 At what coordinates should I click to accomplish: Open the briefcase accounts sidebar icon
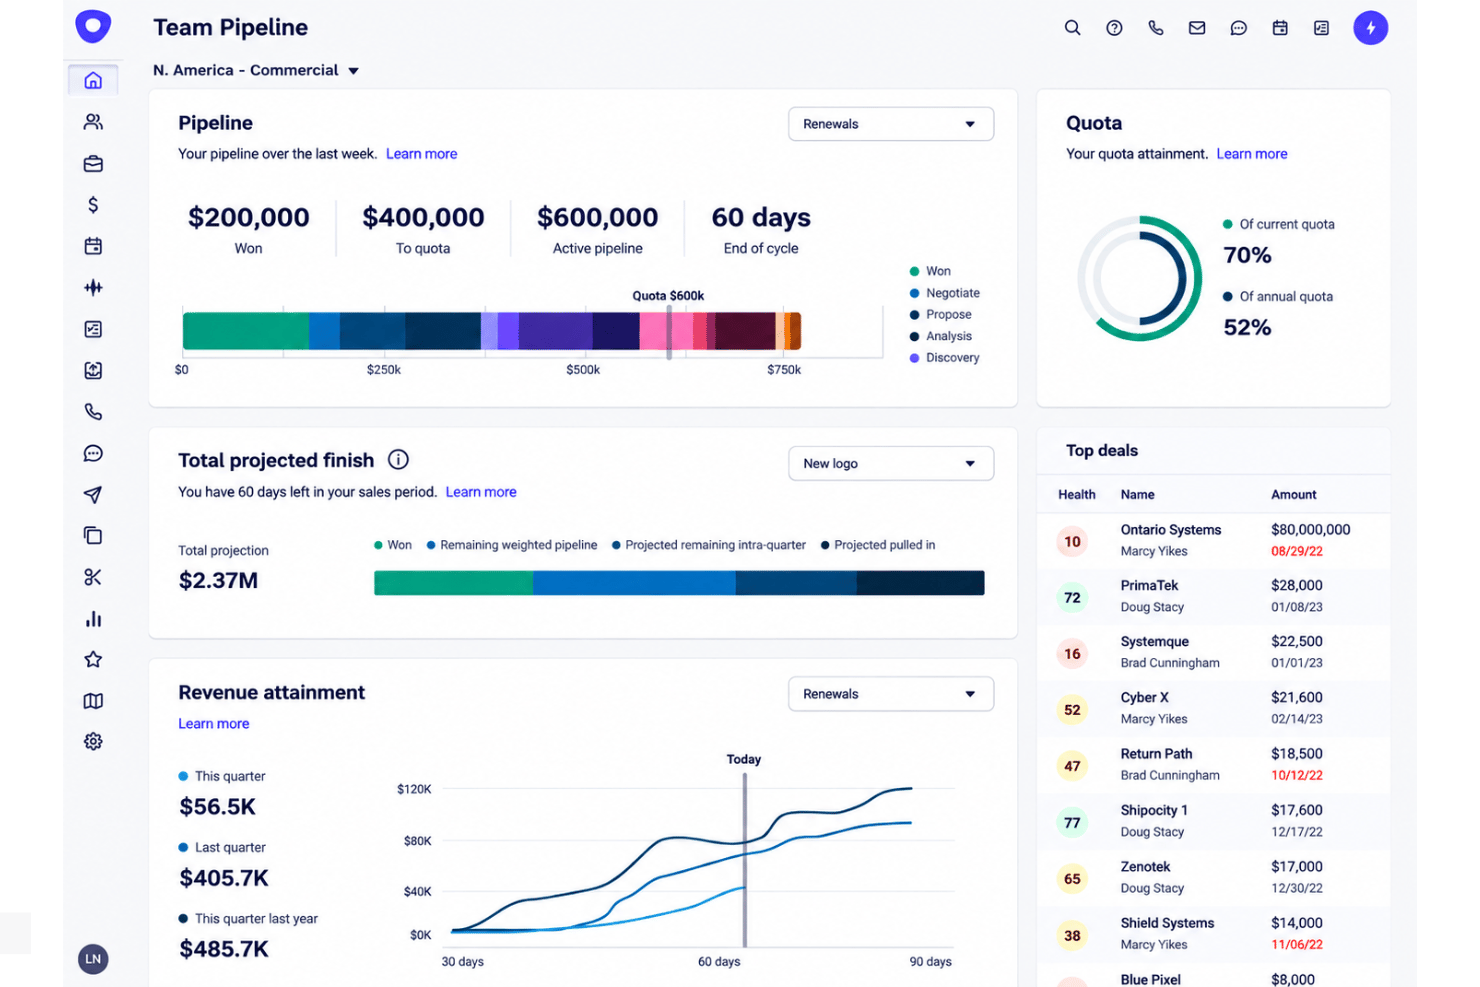(x=93, y=163)
